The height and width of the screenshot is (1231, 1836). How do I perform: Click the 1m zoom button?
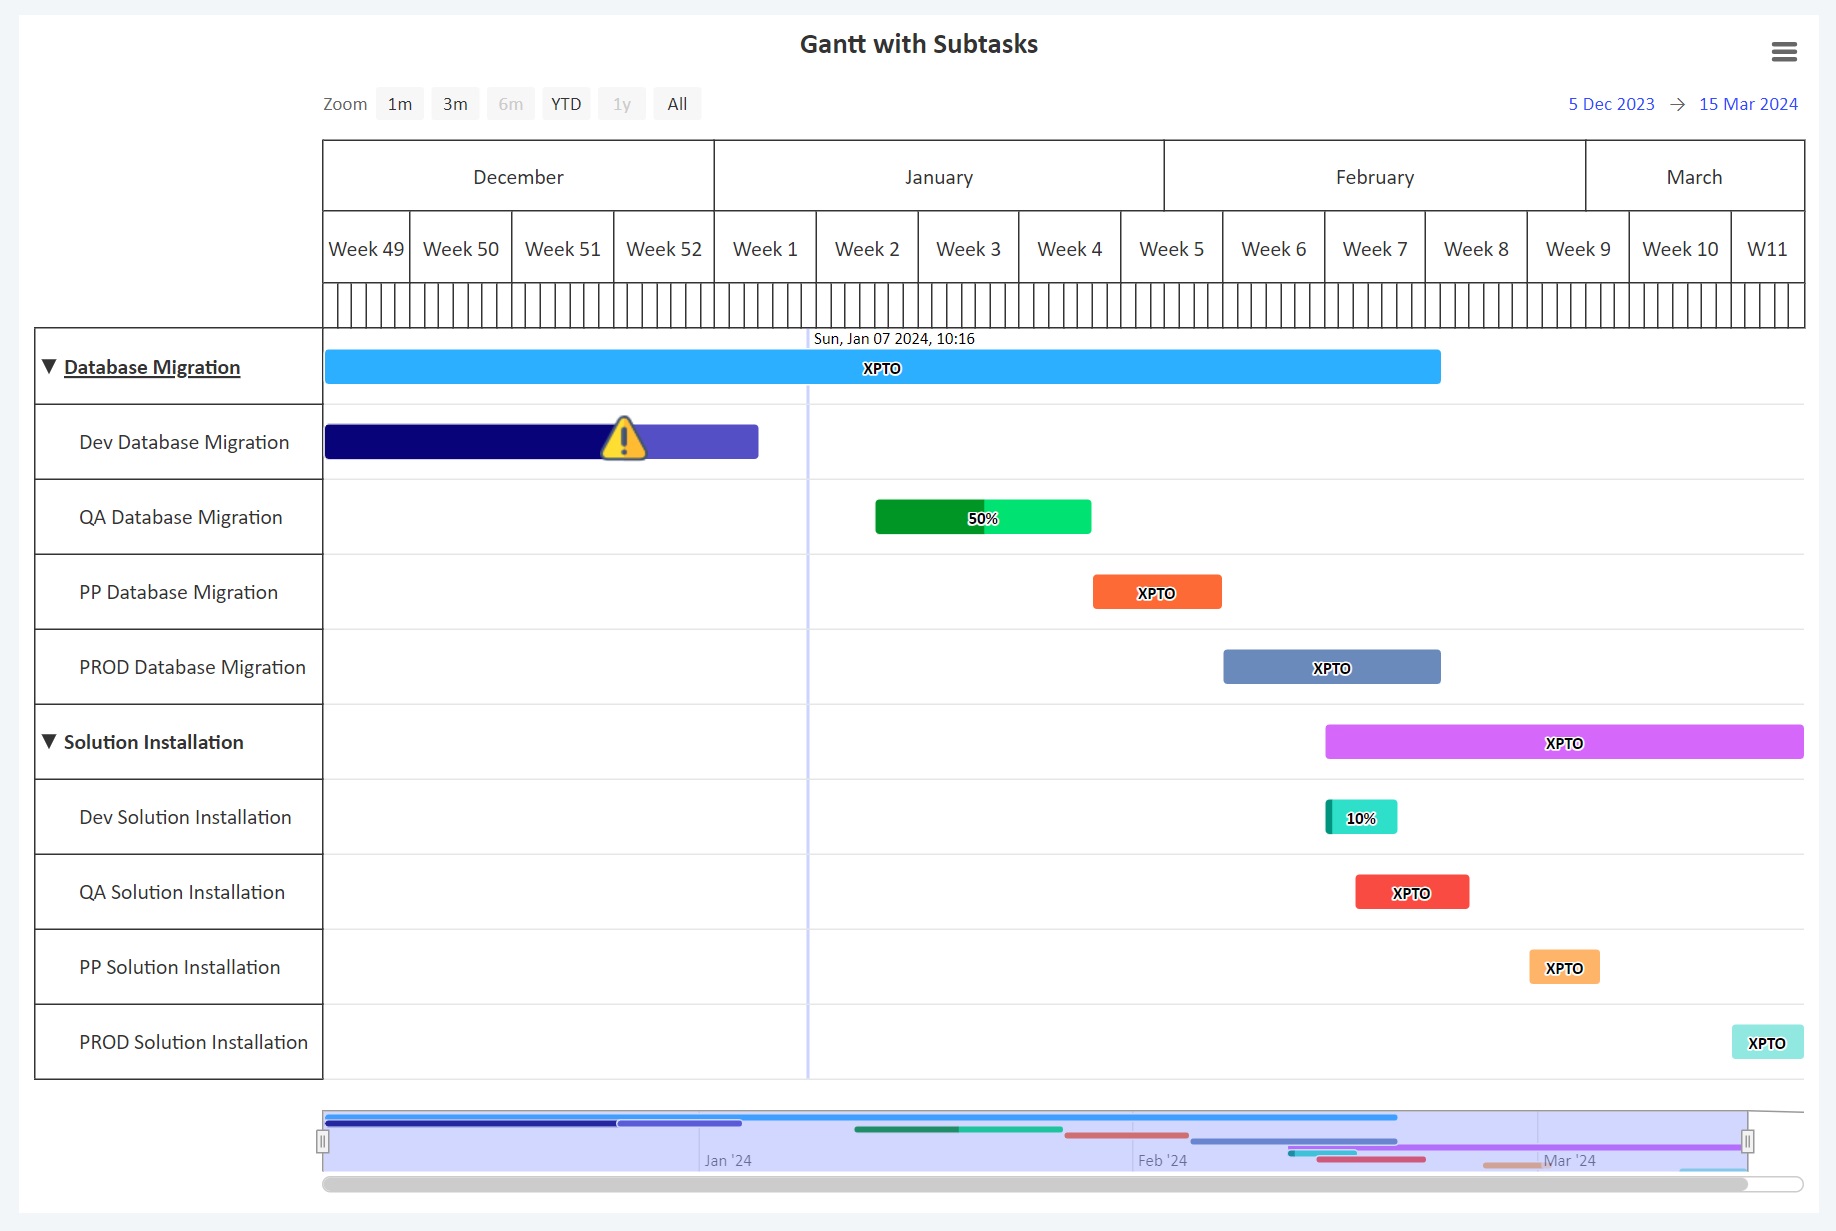(399, 103)
